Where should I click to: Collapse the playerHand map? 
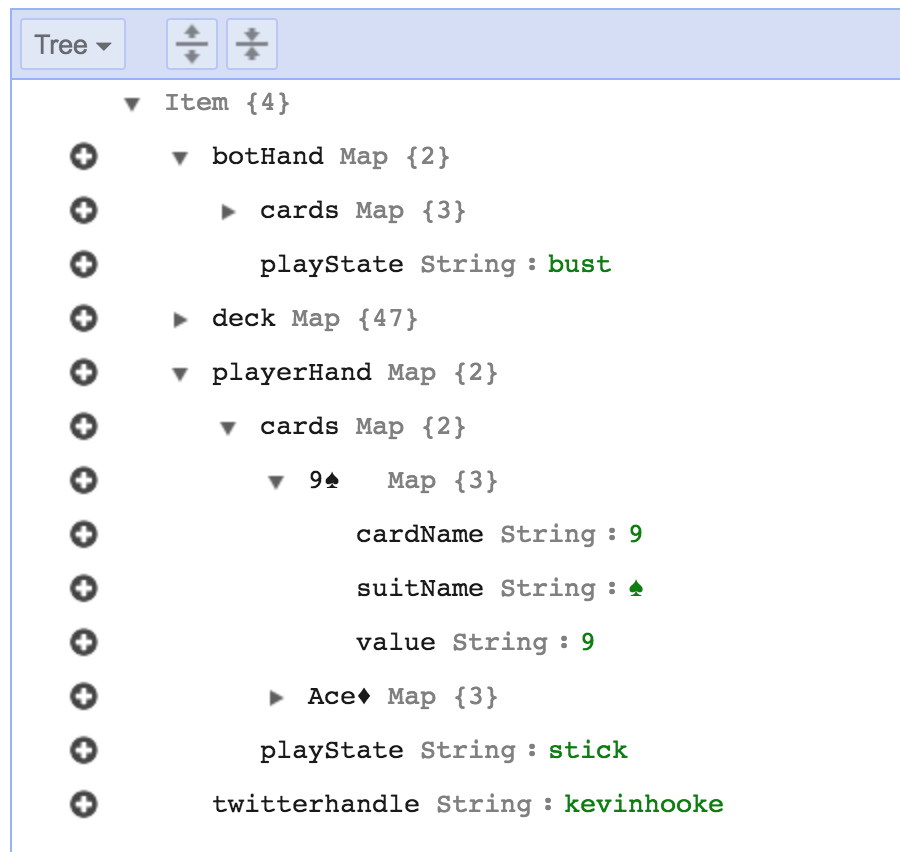[x=180, y=374]
